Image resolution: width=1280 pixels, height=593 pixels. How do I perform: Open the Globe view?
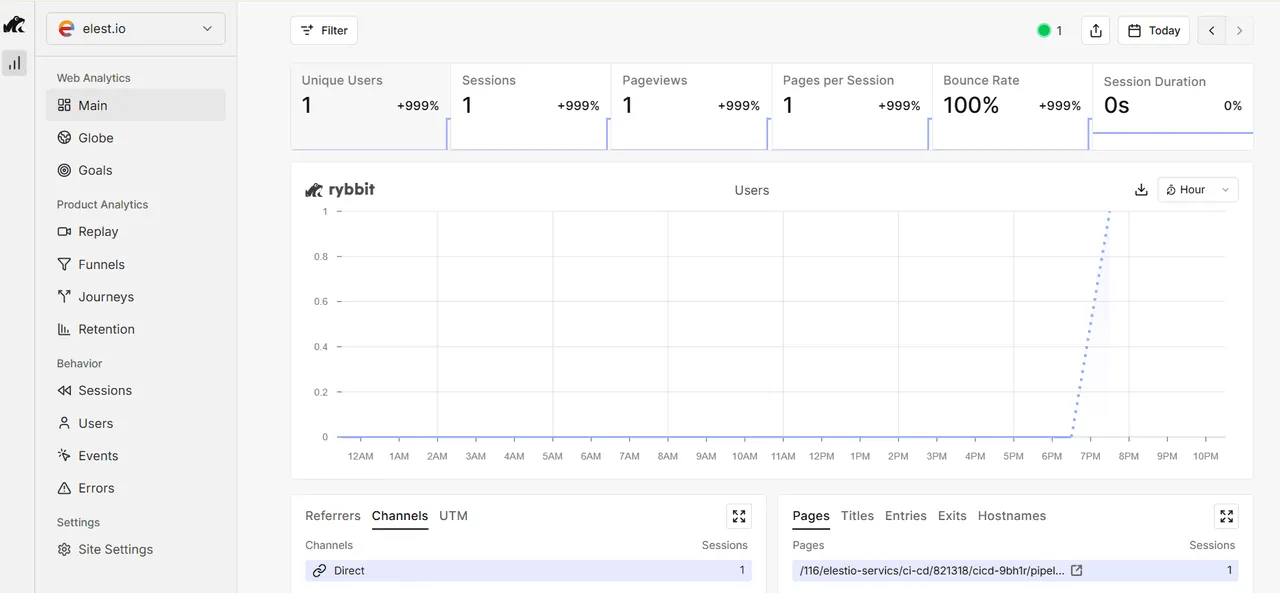coord(135,138)
